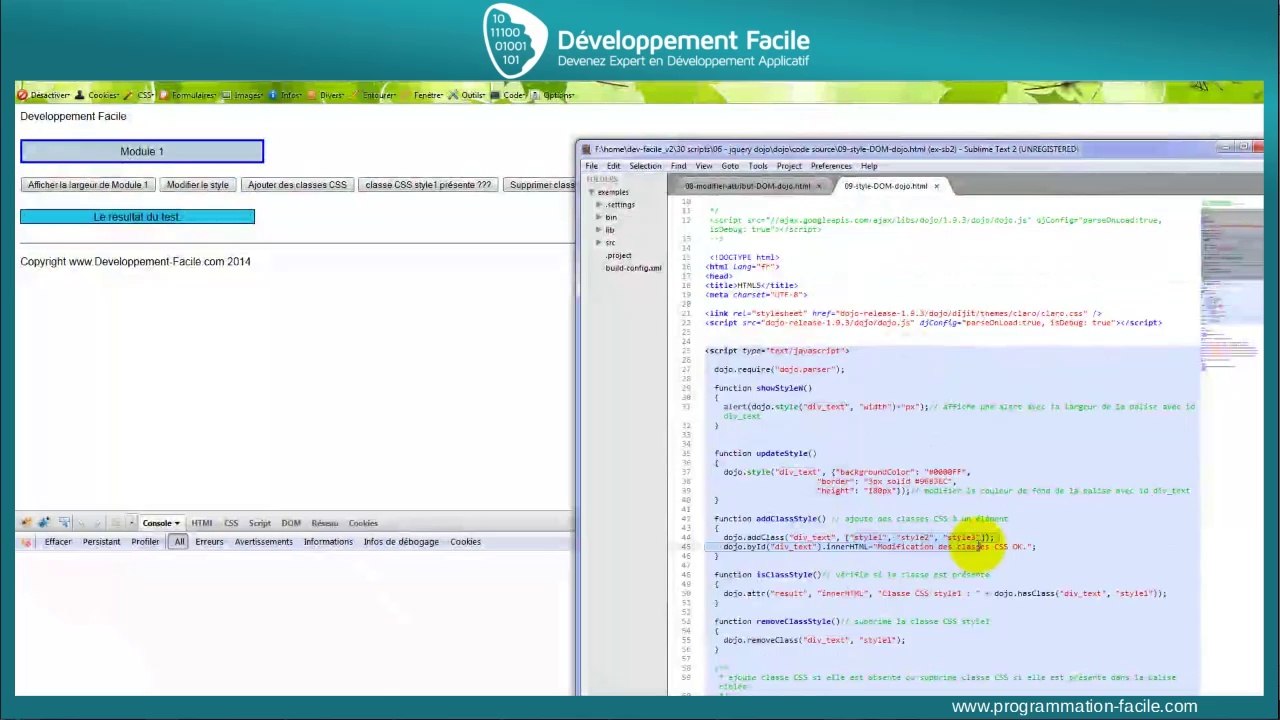Viewport: 1280px width, 720px height.
Task: Open the Tools menu in Sublime Text
Action: [x=758, y=166]
